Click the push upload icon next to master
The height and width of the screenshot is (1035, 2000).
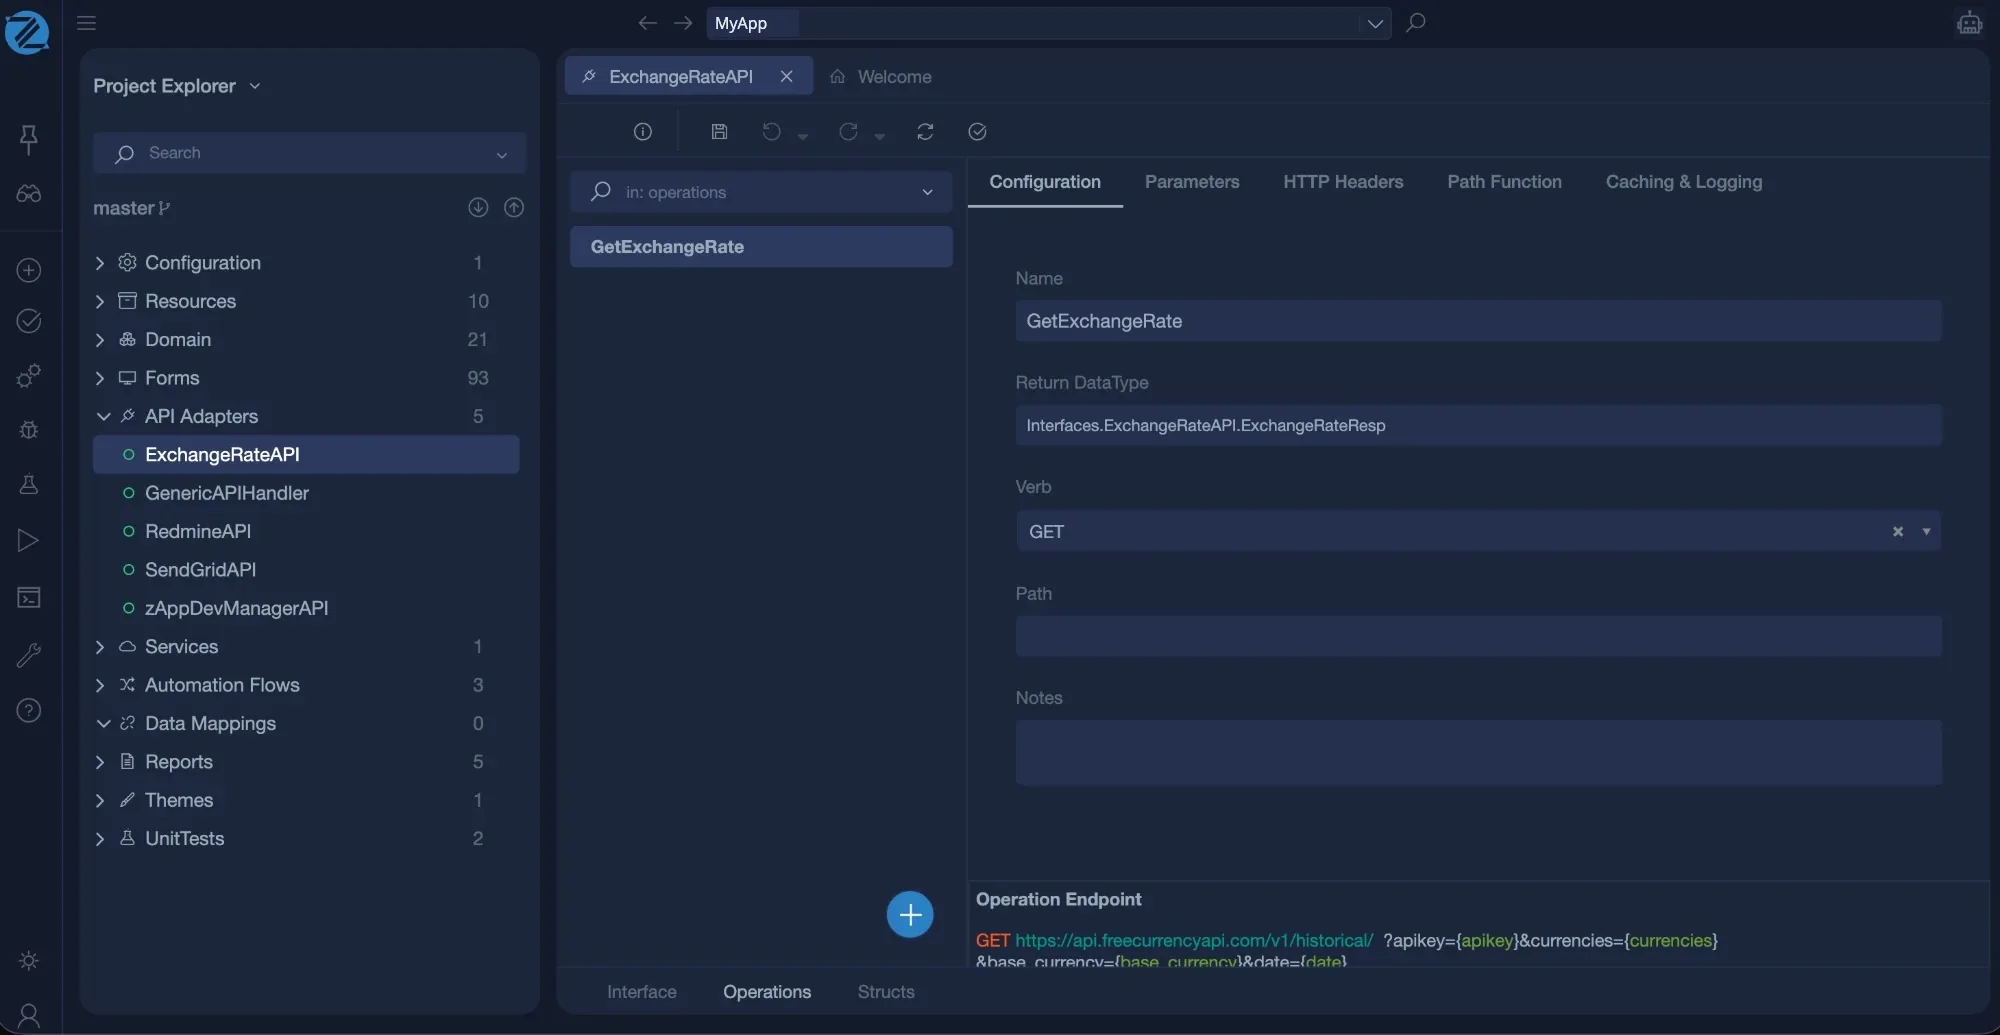514,207
